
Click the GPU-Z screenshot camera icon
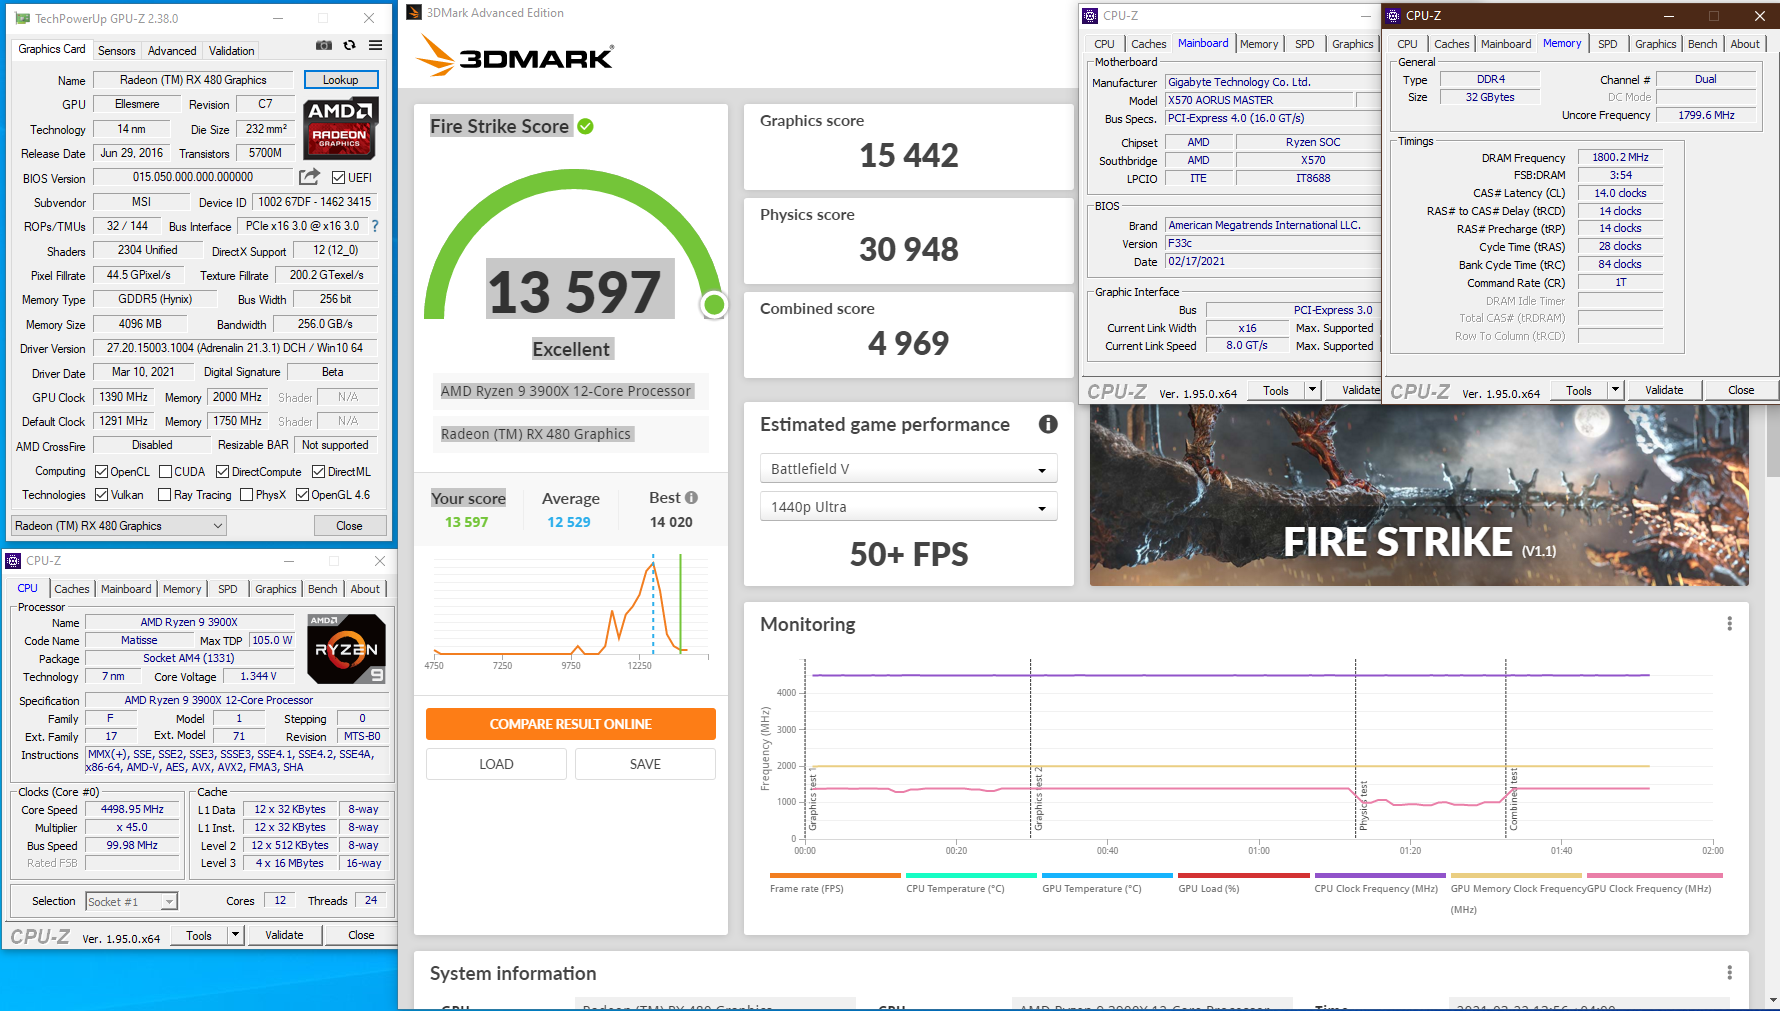[323, 45]
